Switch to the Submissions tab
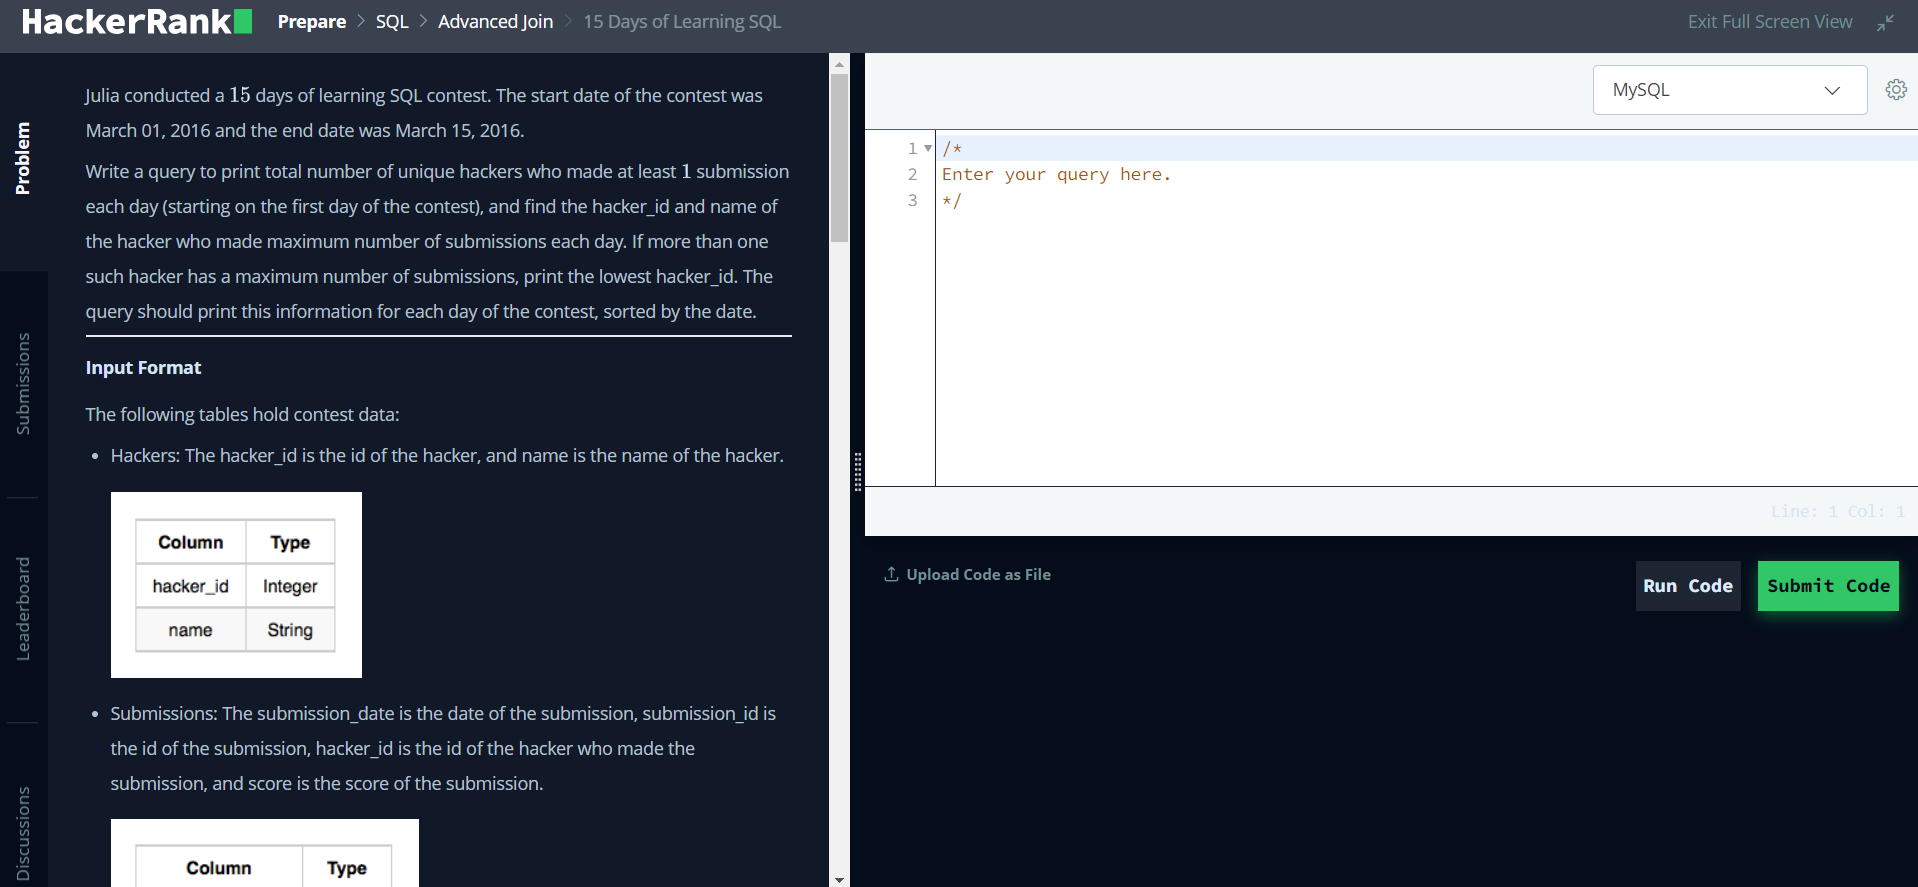This screenshot has width=1918, height=887. (23, 384)
